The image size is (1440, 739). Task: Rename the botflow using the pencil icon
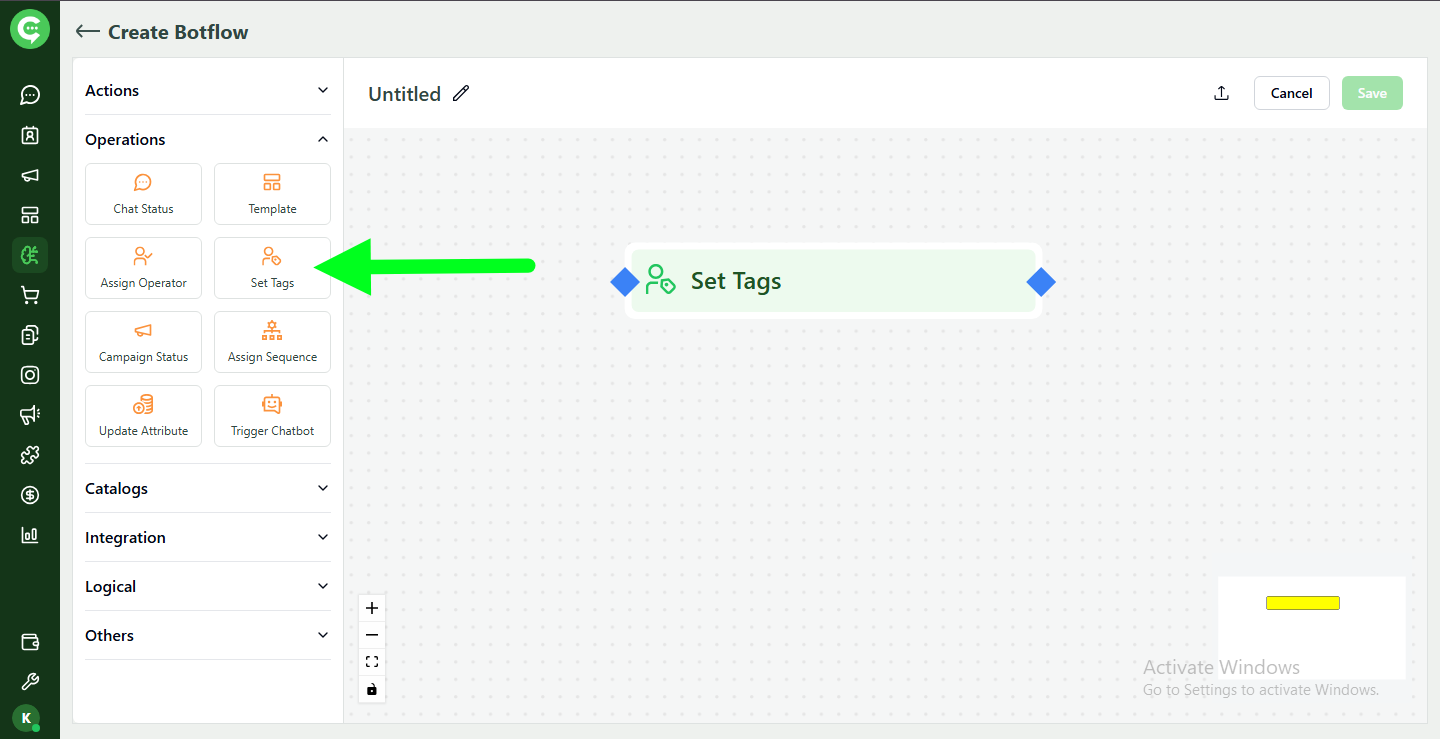pyautogui.click(x=460, y=93)
